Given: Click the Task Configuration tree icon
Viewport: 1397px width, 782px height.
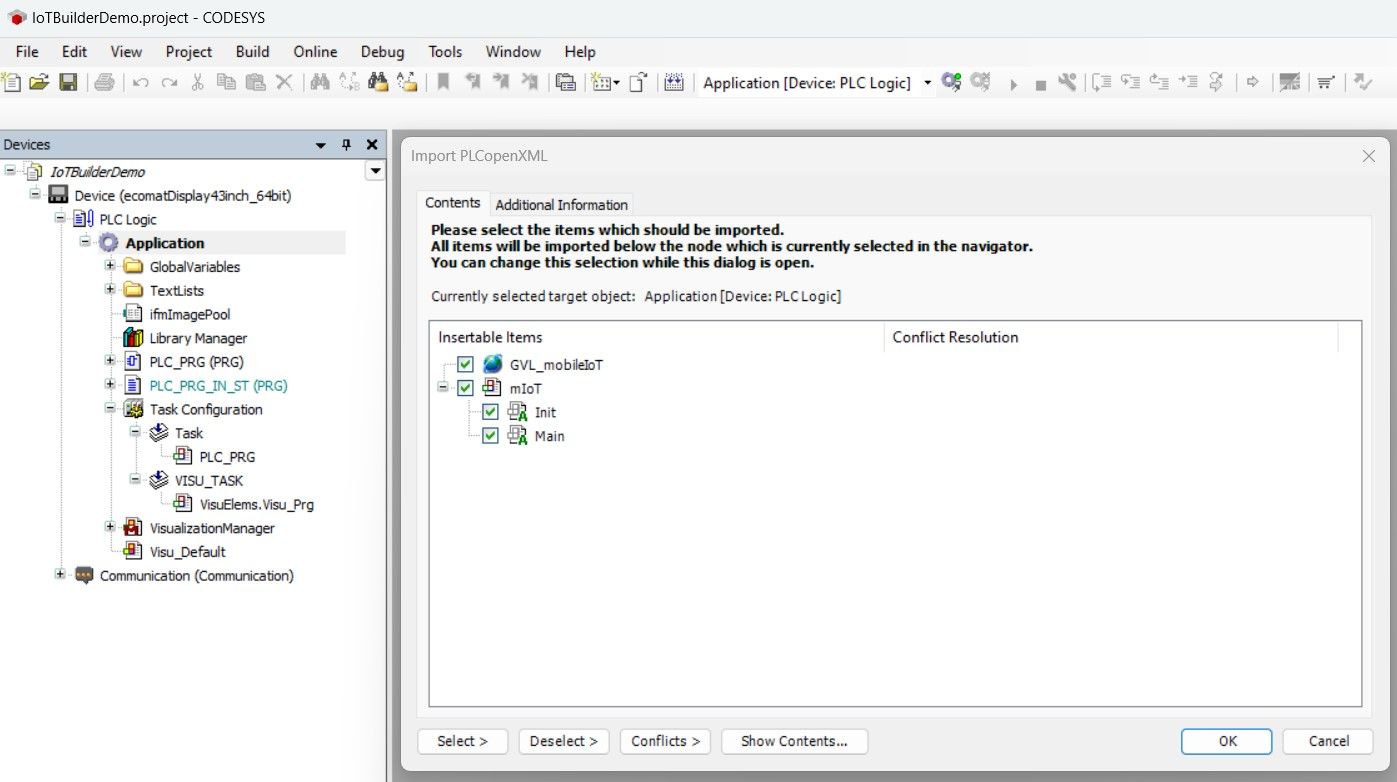Looking at the screenshot, I should (x=133, y=409).
